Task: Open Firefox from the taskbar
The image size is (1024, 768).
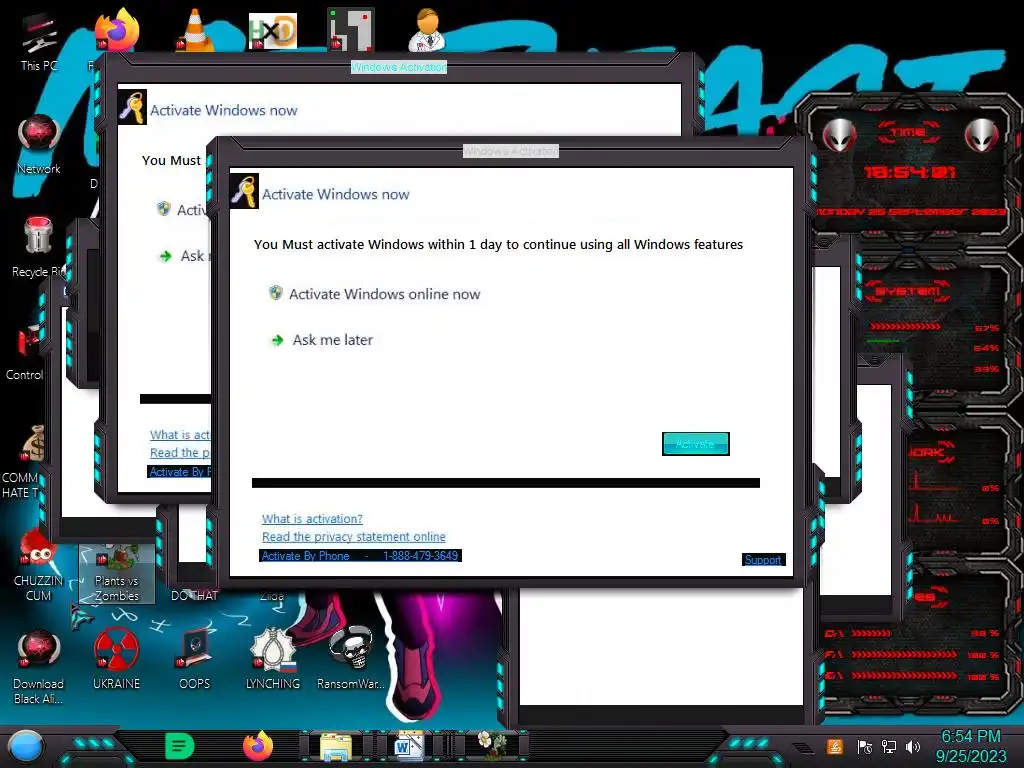Action: click(258, 746)
